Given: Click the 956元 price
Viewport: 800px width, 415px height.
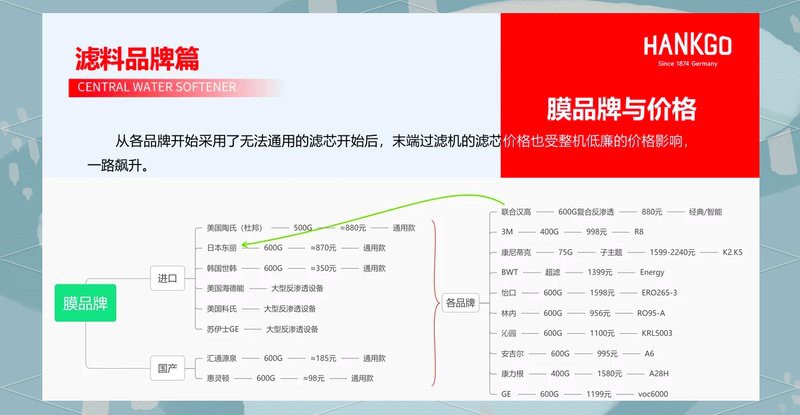Looking at the screenshot, I should (x=599, y=313).
